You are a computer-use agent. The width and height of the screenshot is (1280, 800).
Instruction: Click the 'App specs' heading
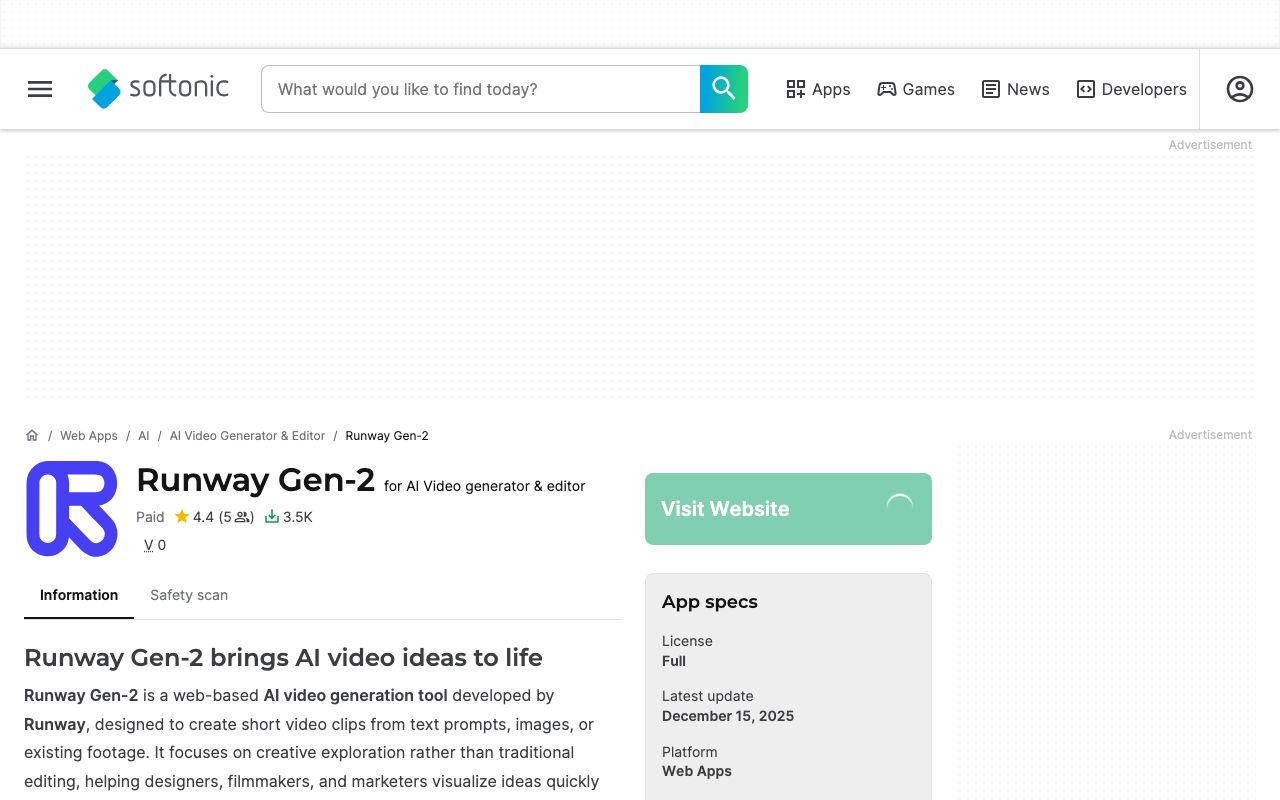(710, 602)
